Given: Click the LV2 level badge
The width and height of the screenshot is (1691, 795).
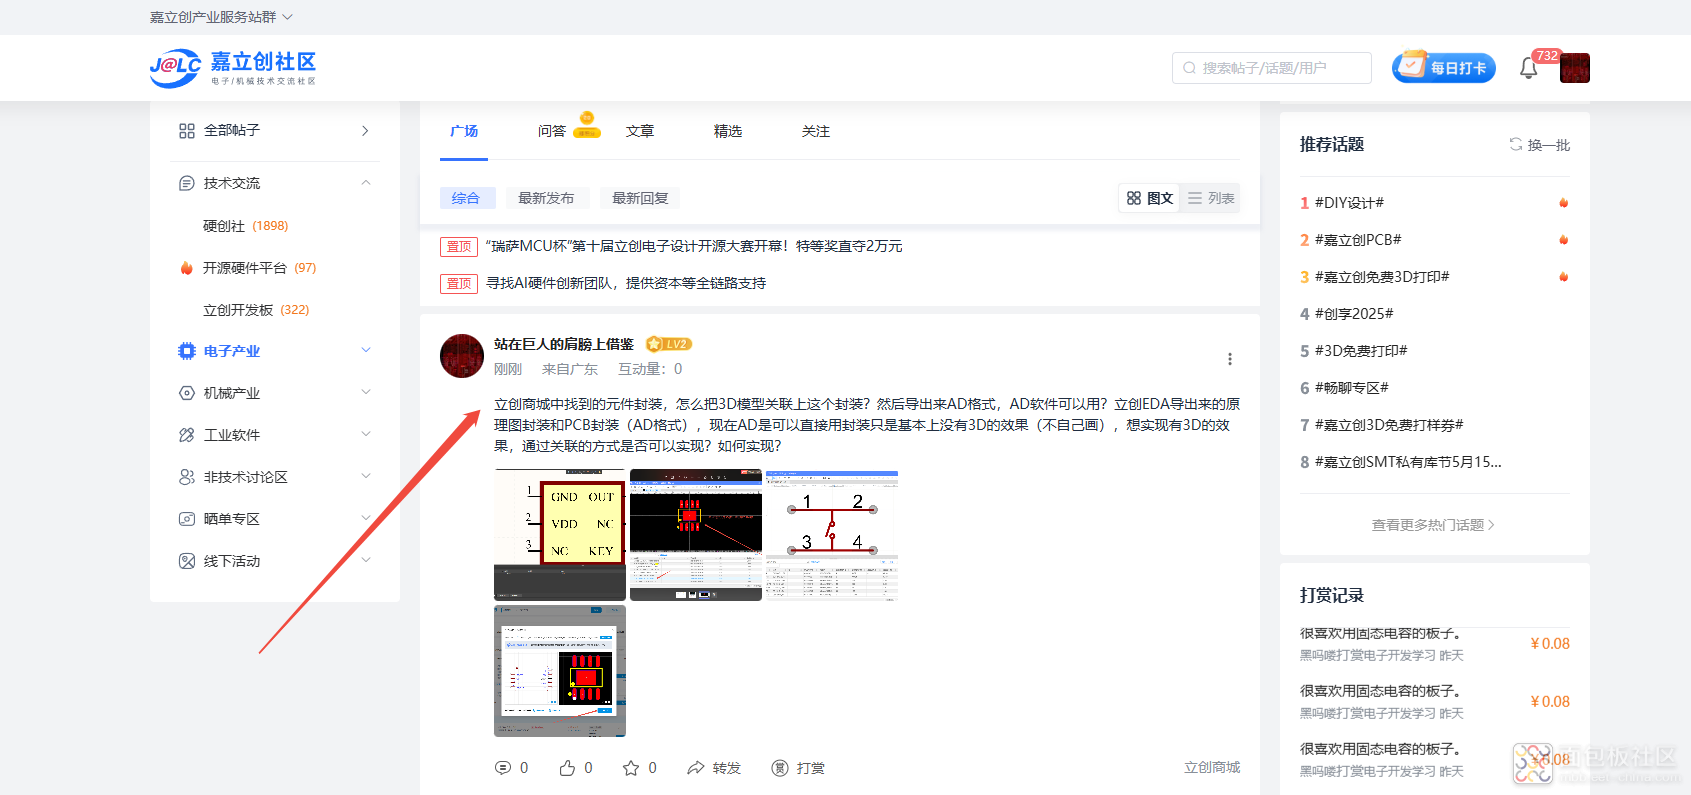Looking at the screenshot, I should click(x=669, y=344).
